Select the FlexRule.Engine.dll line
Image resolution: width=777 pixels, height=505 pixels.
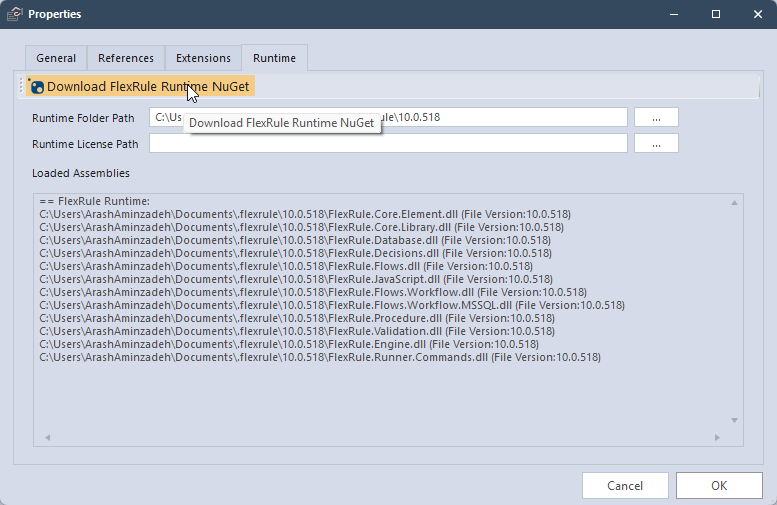tap(289, 344)
